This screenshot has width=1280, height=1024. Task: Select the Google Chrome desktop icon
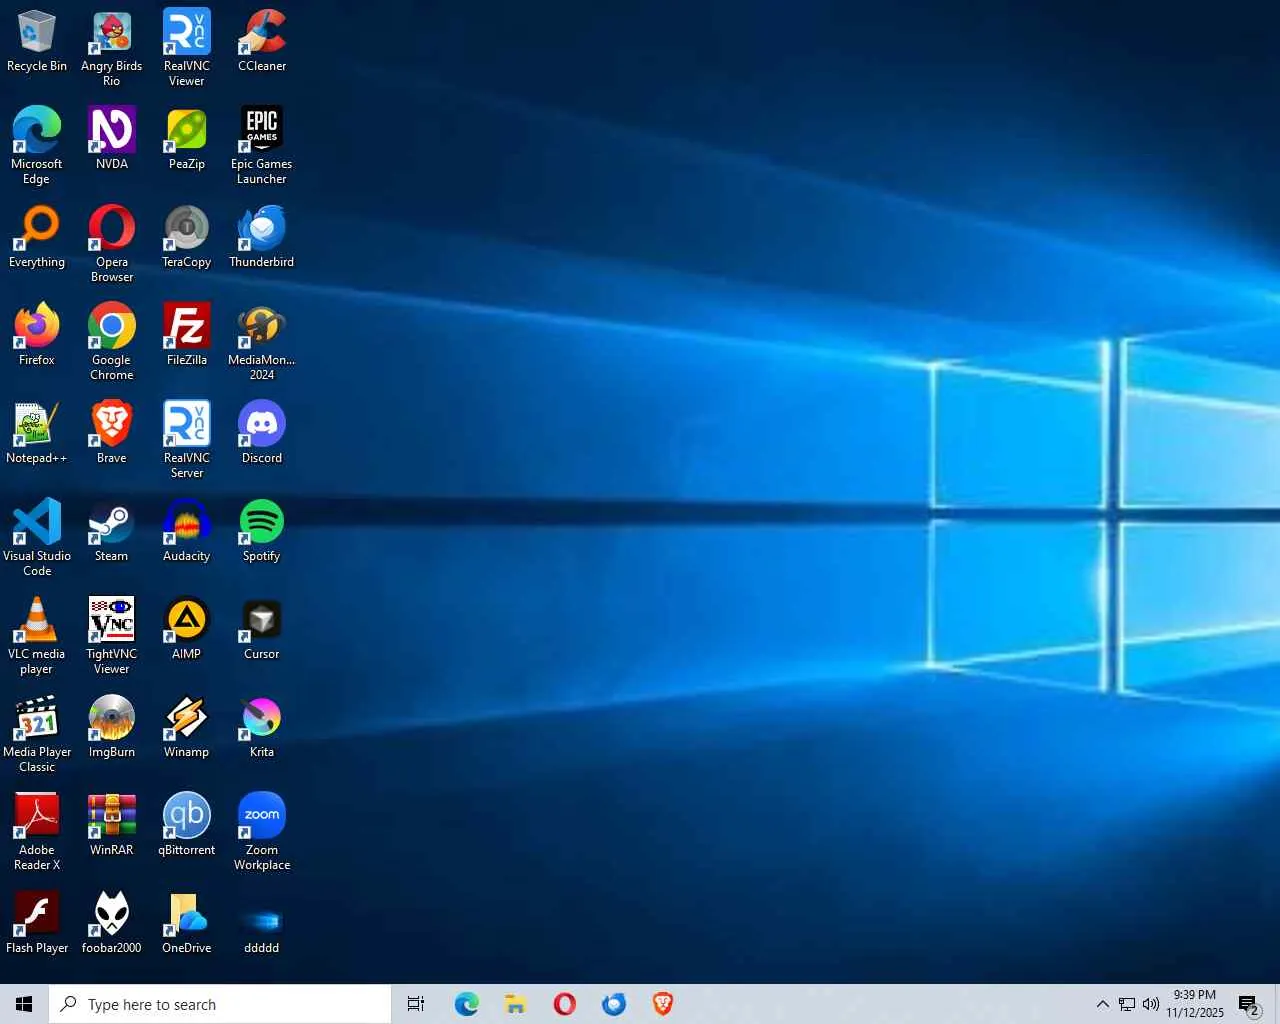pyautogui.click(x=112, y=342)
